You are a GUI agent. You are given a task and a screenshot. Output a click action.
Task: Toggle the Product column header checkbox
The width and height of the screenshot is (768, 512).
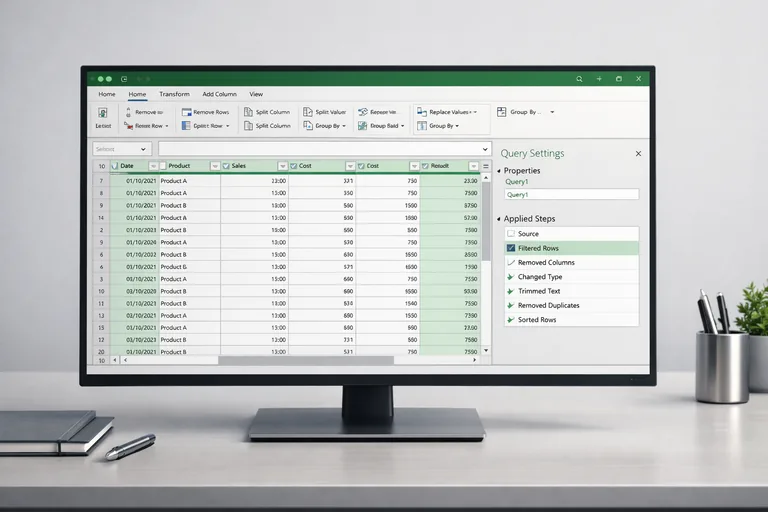(x=163, y=166)
